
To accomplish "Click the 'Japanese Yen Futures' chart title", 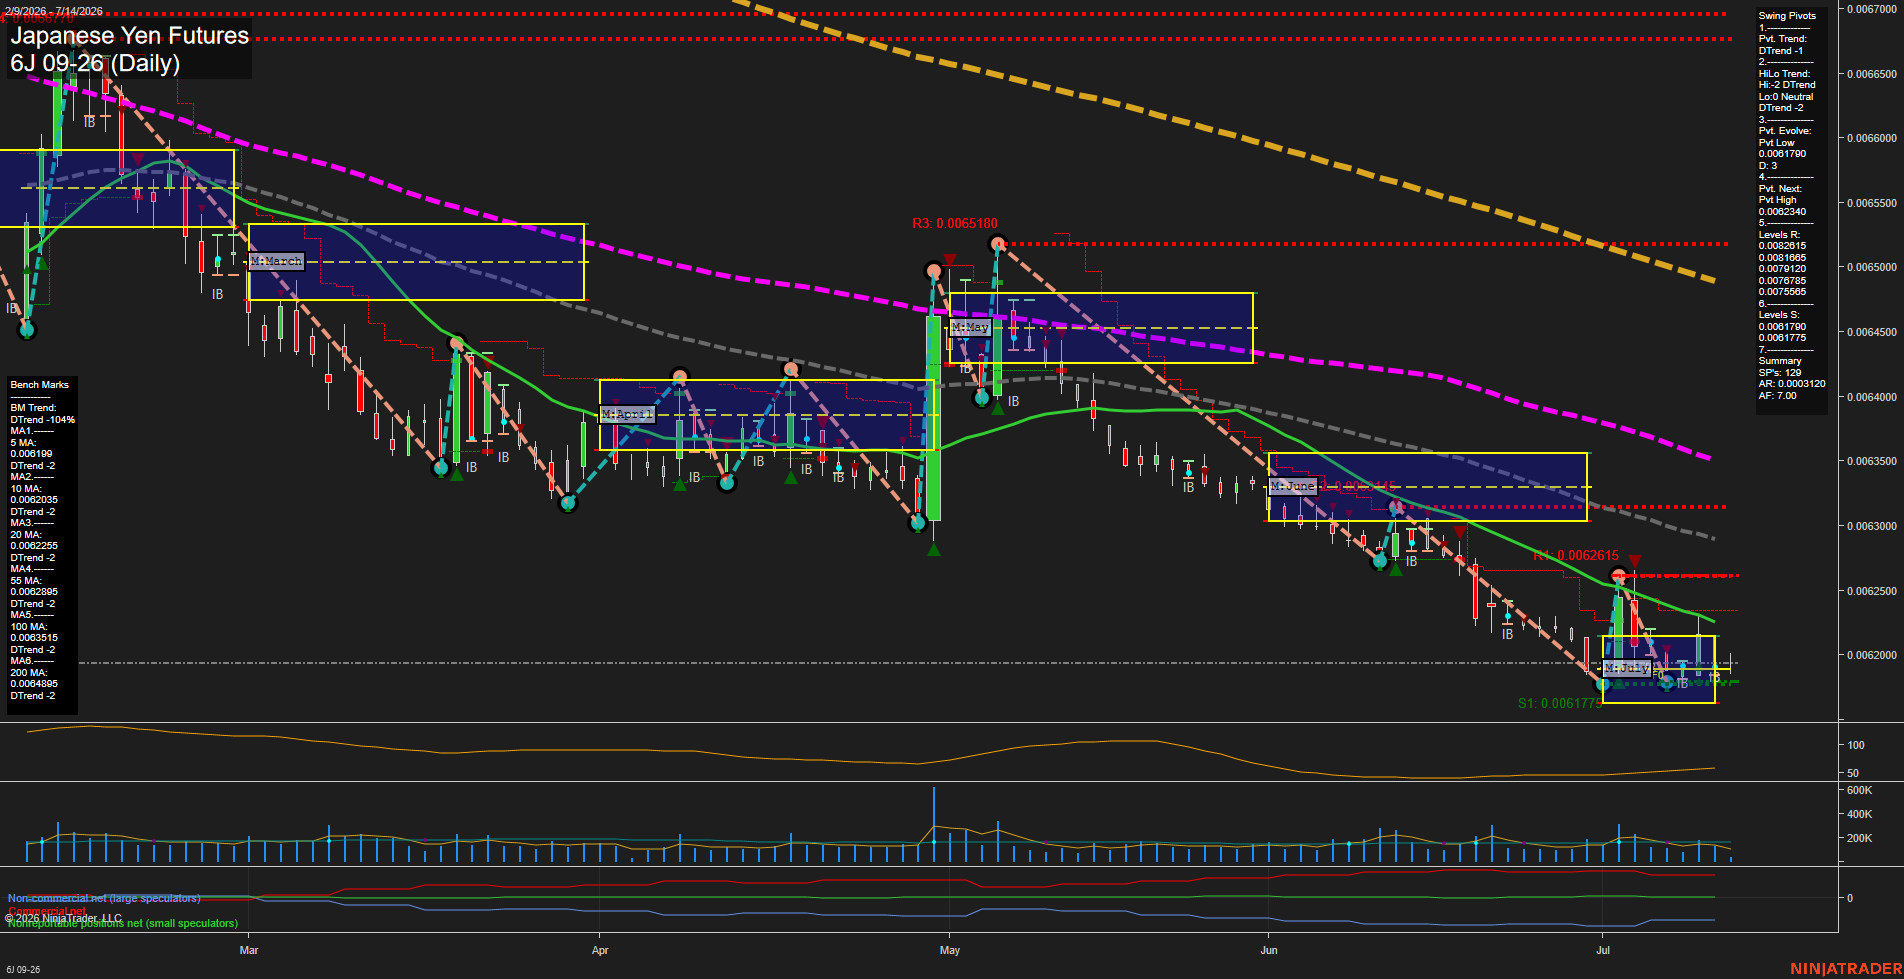I will (x=130, y=35).
